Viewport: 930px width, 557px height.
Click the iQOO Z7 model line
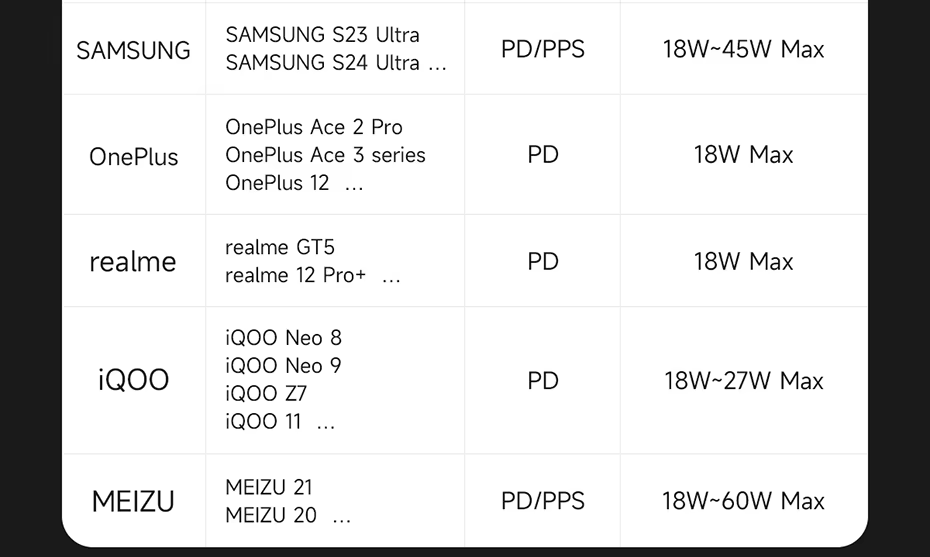266,394
